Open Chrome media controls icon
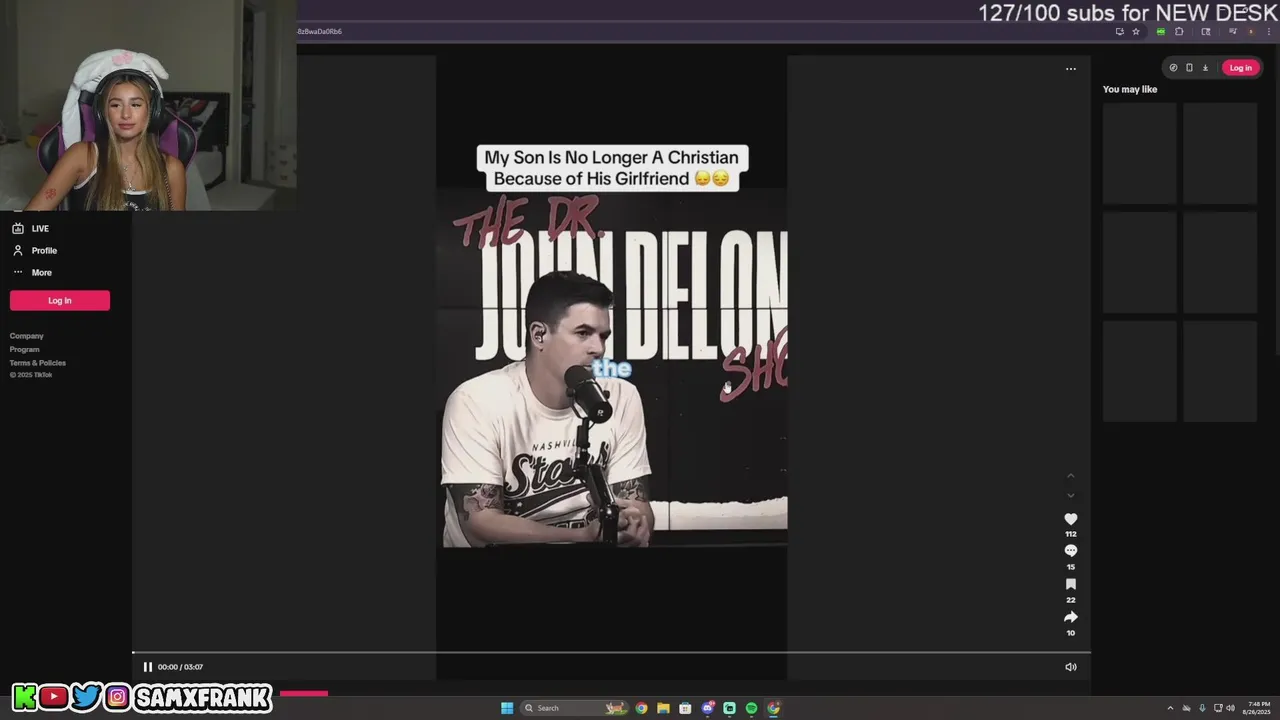 [1233, 31]
